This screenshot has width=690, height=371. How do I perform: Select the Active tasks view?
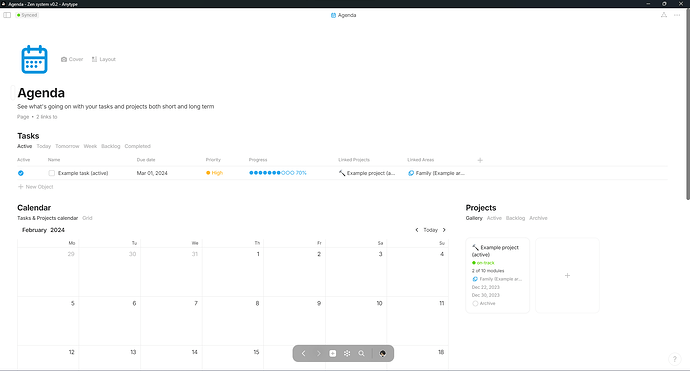pos(25,146)
